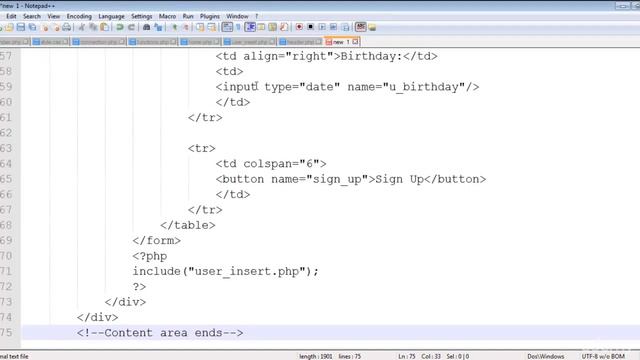Viewport: 640px width, 360px height.
Task: Switch to the style.css tab
Action: click(x=50, y=42)
